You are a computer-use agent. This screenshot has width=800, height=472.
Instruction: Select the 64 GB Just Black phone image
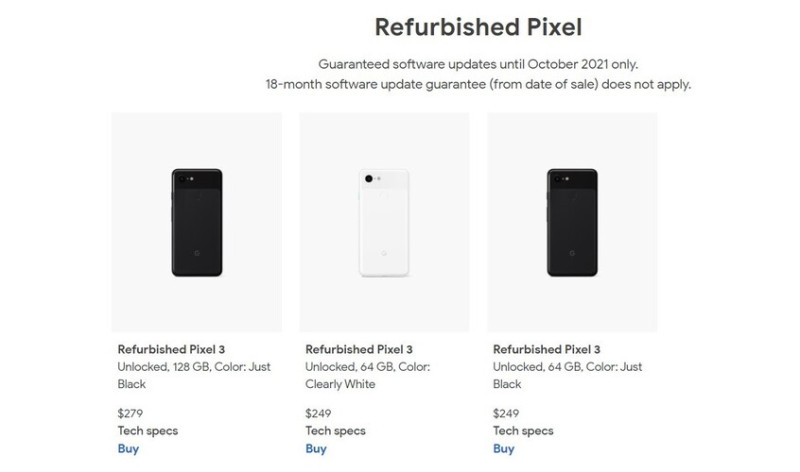[x=572, y=222]
